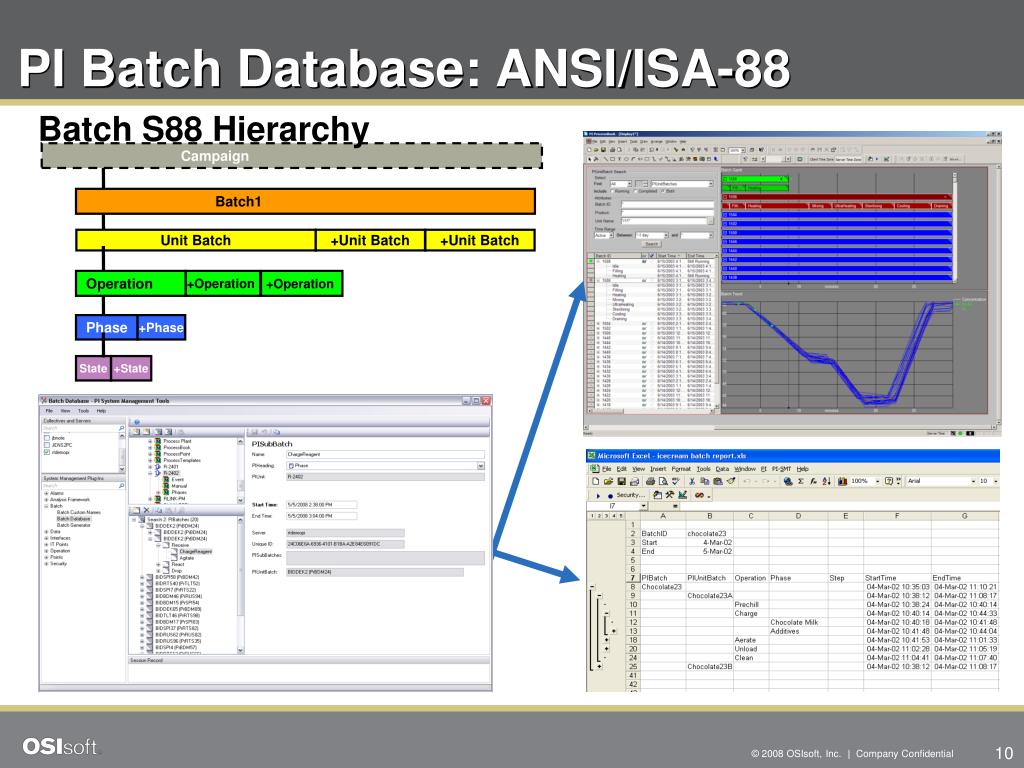Viewport: 1024px width, 768px height.
Task: Open the PI-SMT menu in Excel
Action: pos(782,469)
